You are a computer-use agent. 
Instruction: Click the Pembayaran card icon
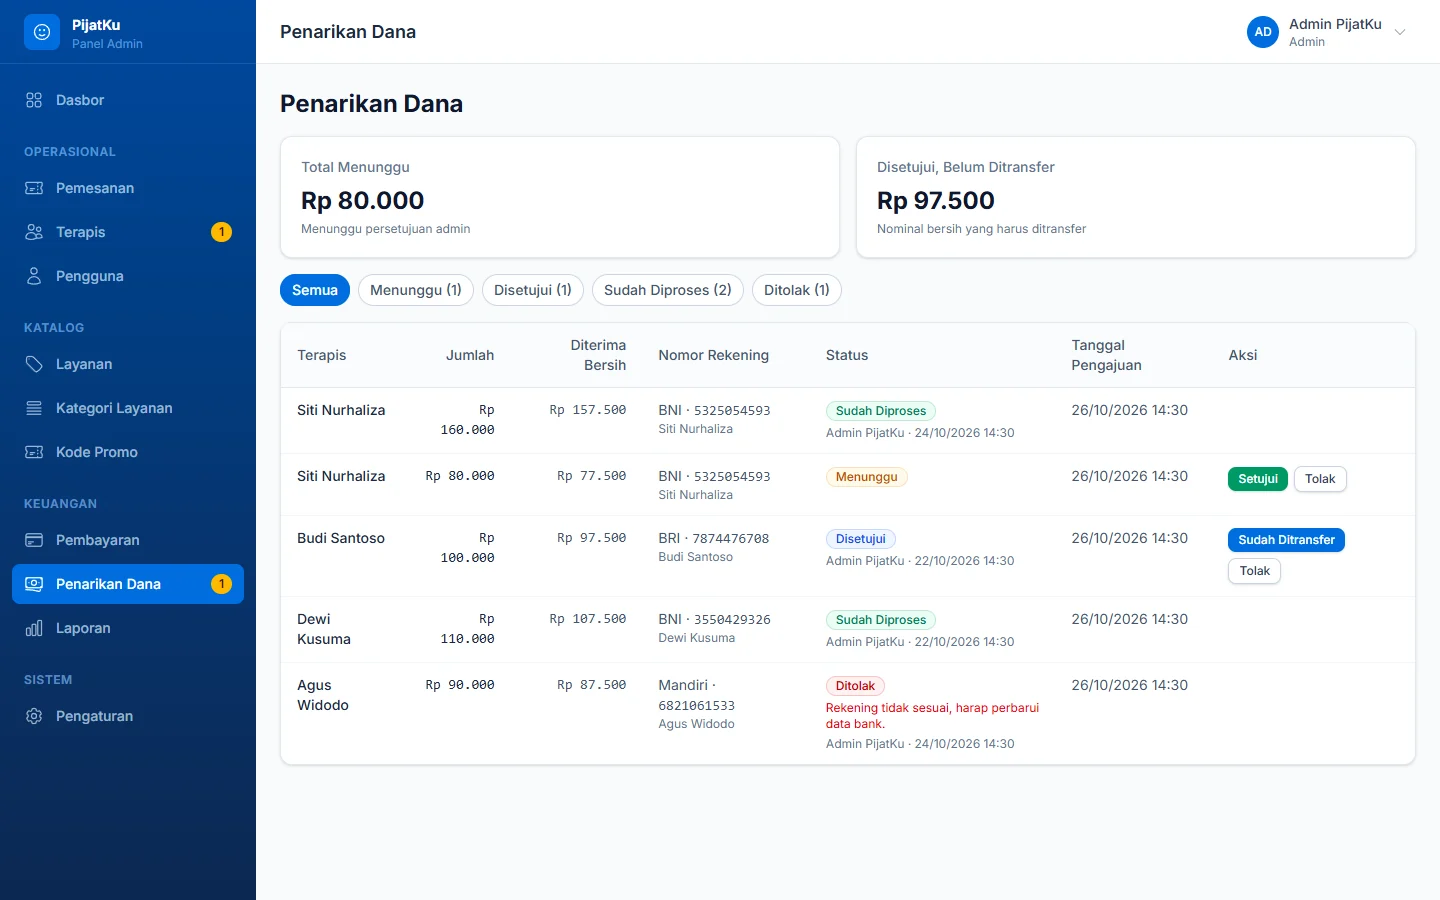(34, 540)
